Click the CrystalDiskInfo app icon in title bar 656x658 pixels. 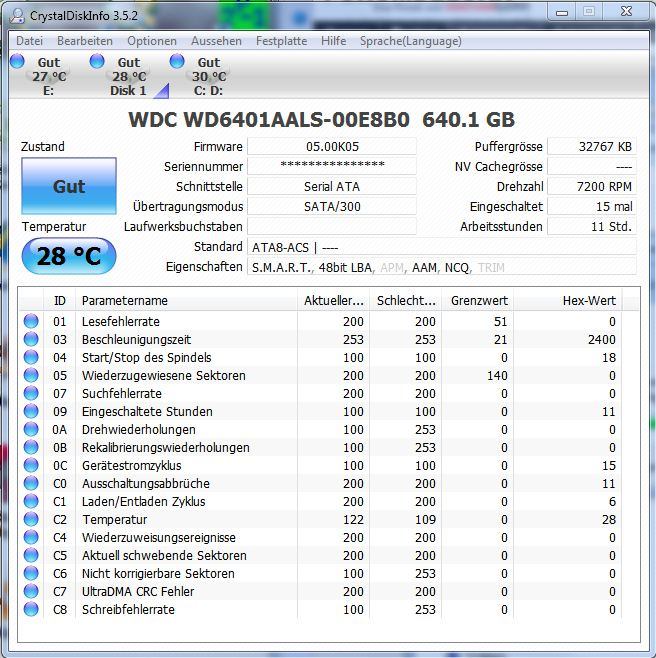[18, 15]
